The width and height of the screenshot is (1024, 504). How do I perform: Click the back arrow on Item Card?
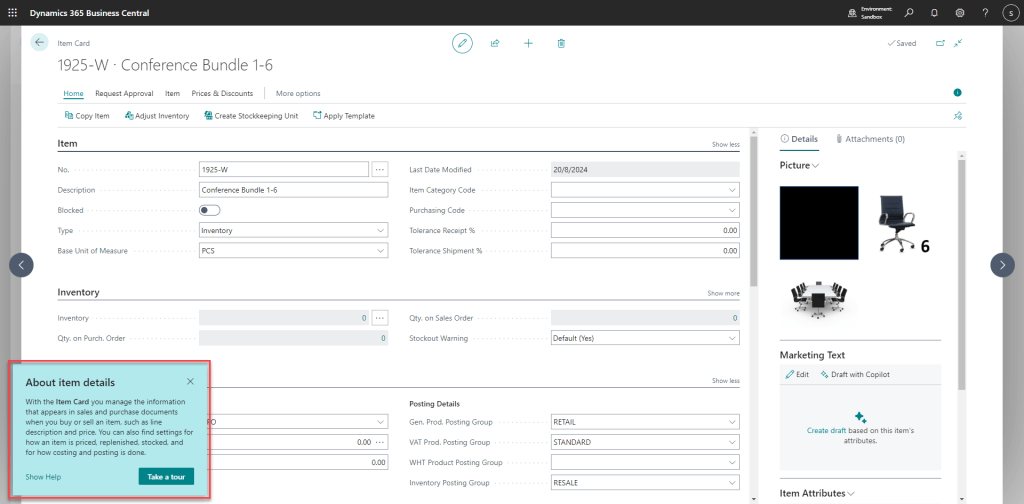40,42
